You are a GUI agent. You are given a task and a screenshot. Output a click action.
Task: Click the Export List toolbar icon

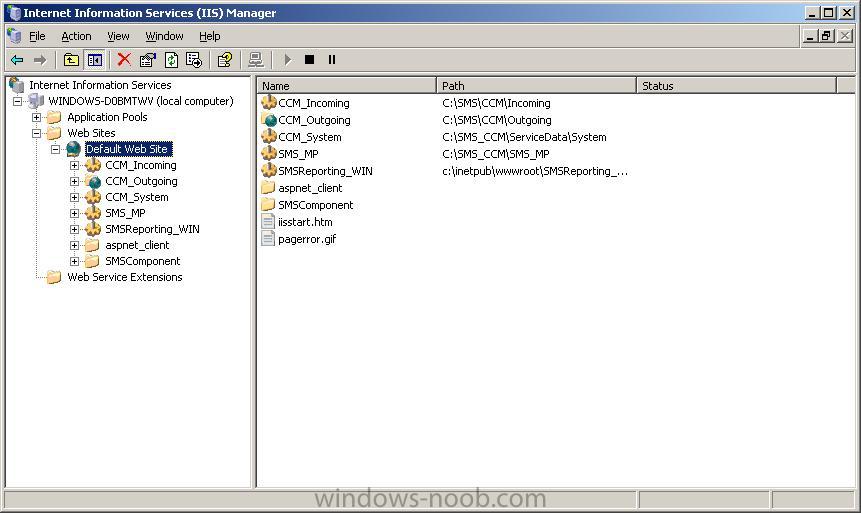[194, 60]
